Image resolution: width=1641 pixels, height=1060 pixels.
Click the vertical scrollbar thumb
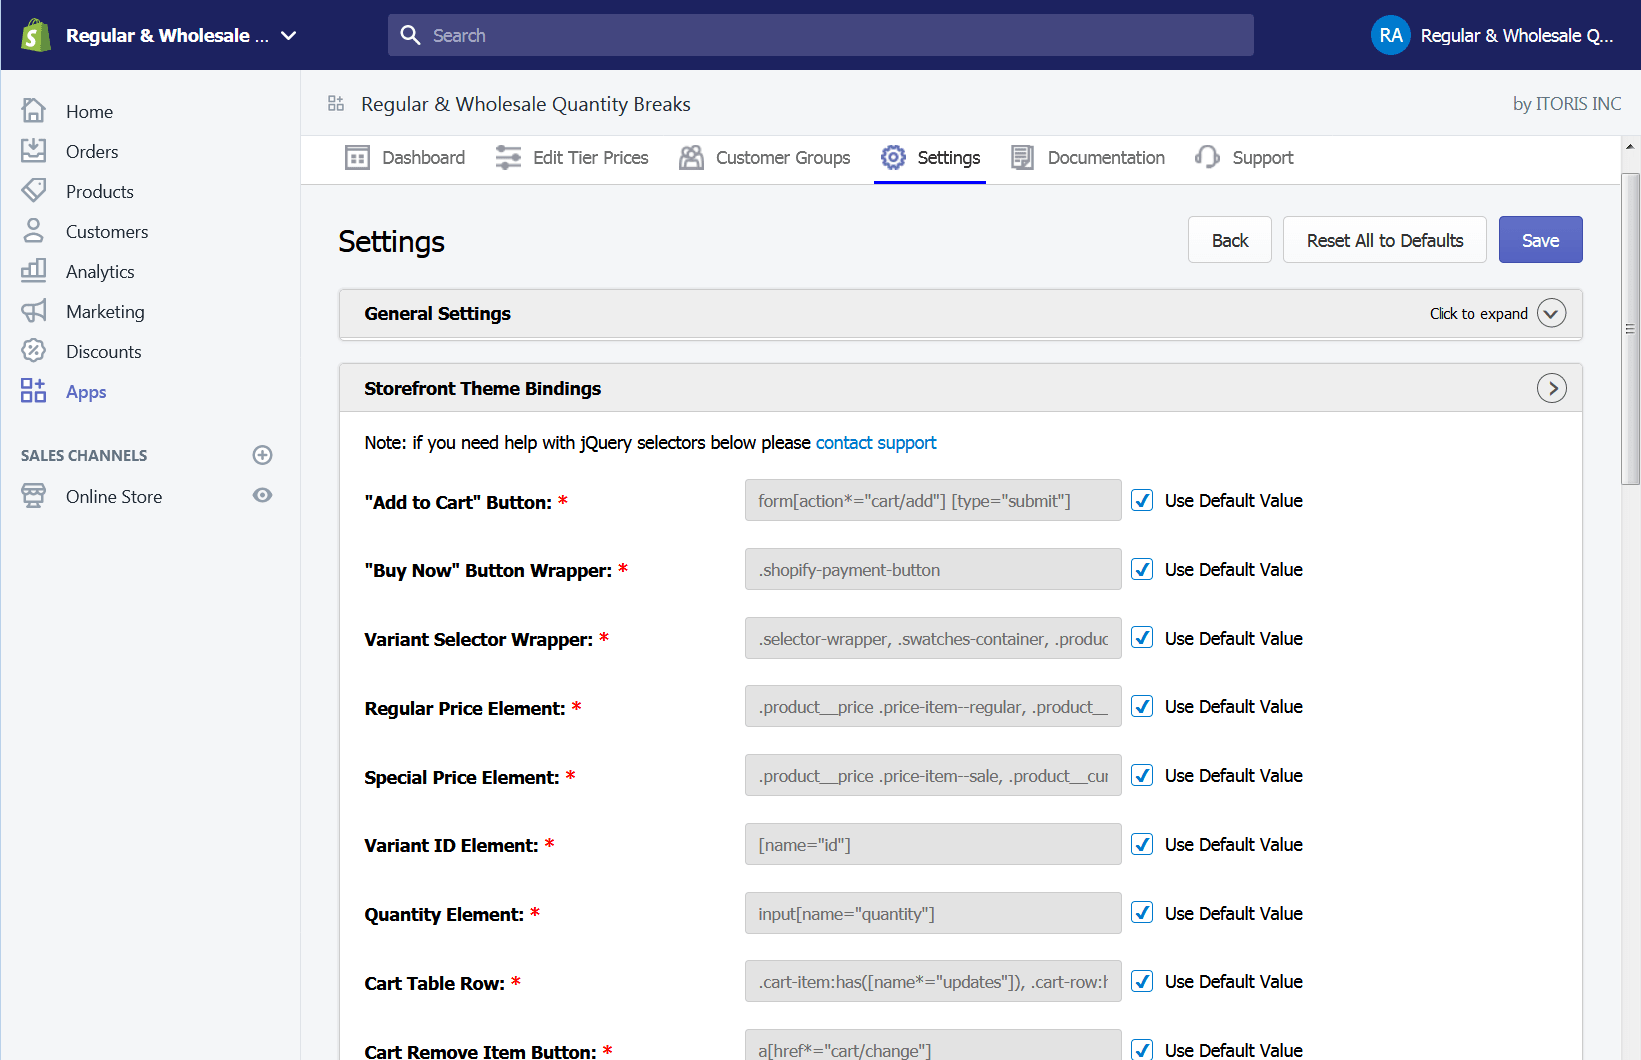(1630, 328)
